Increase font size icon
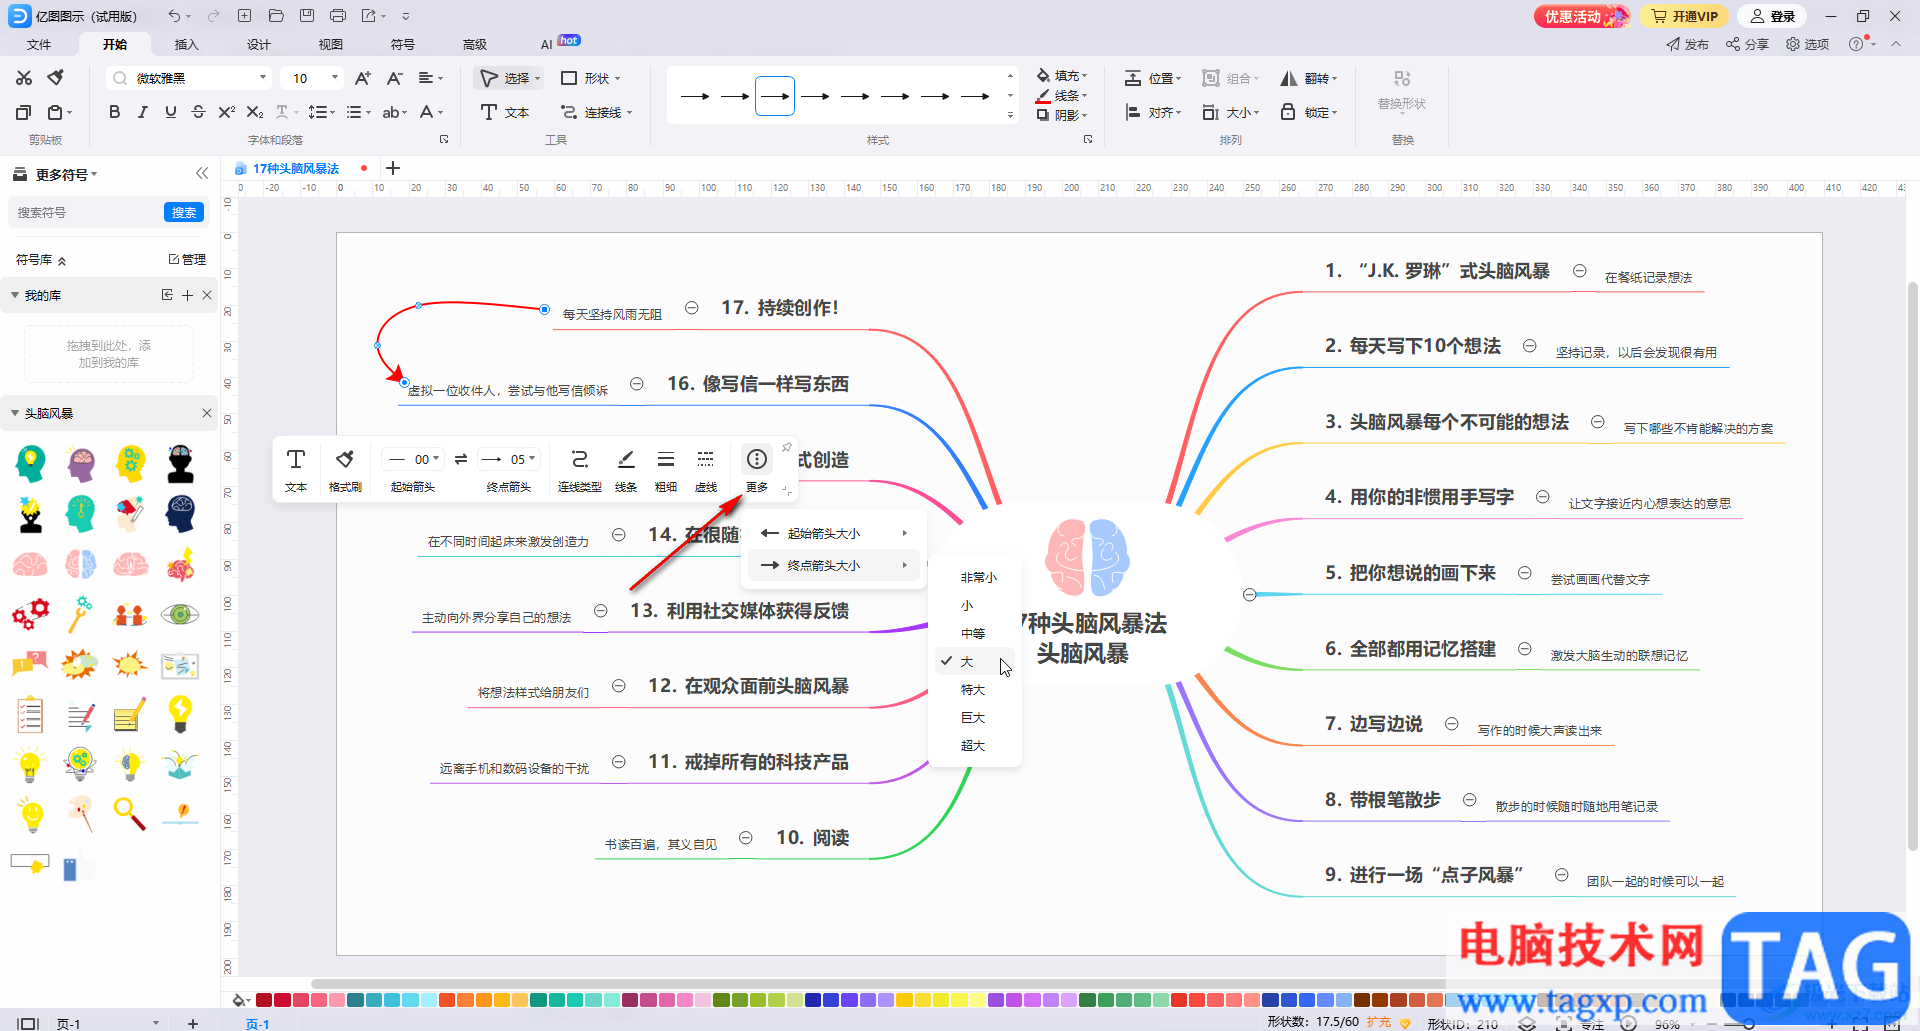1920x1031 pixels. point(363,78)
